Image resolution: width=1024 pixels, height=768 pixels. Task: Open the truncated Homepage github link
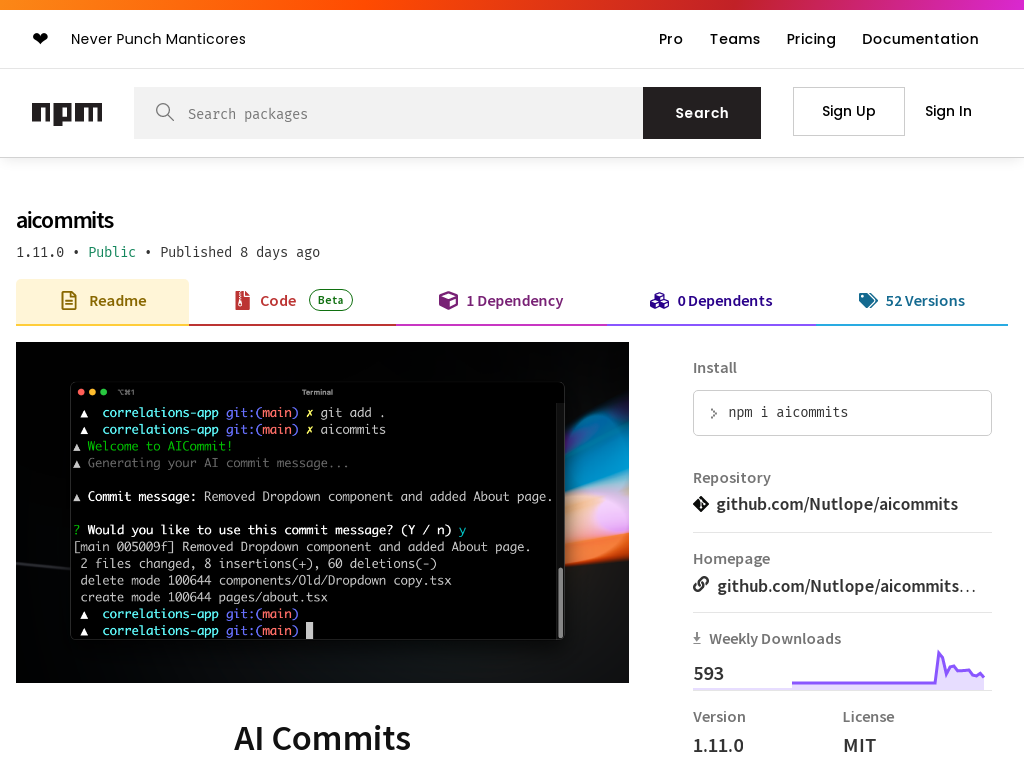pos(846,586)
